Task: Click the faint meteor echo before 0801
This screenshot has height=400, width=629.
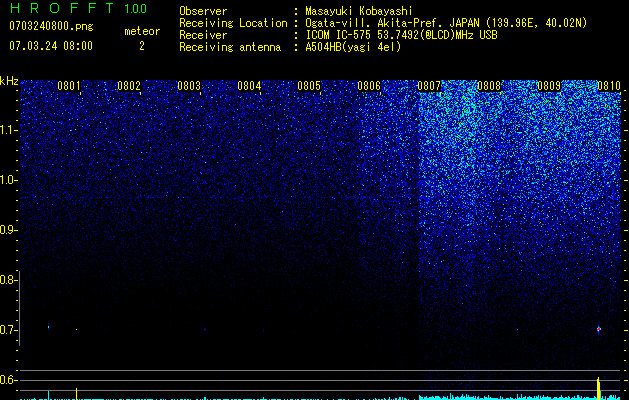Action: tap(49, 327)
